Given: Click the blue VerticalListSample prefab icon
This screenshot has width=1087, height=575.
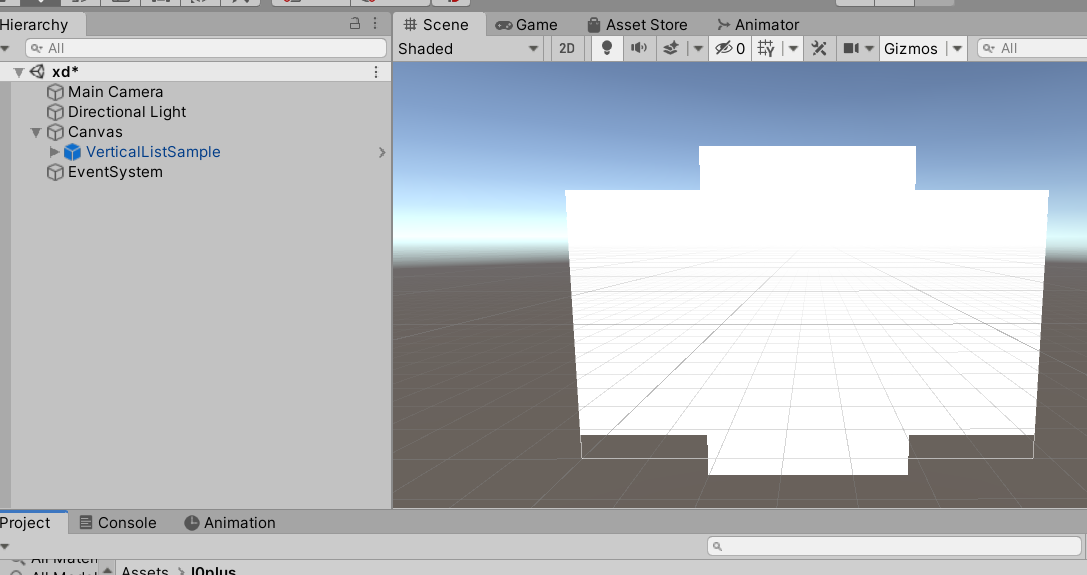Looking at the screenshot, I should coord(72,152).
